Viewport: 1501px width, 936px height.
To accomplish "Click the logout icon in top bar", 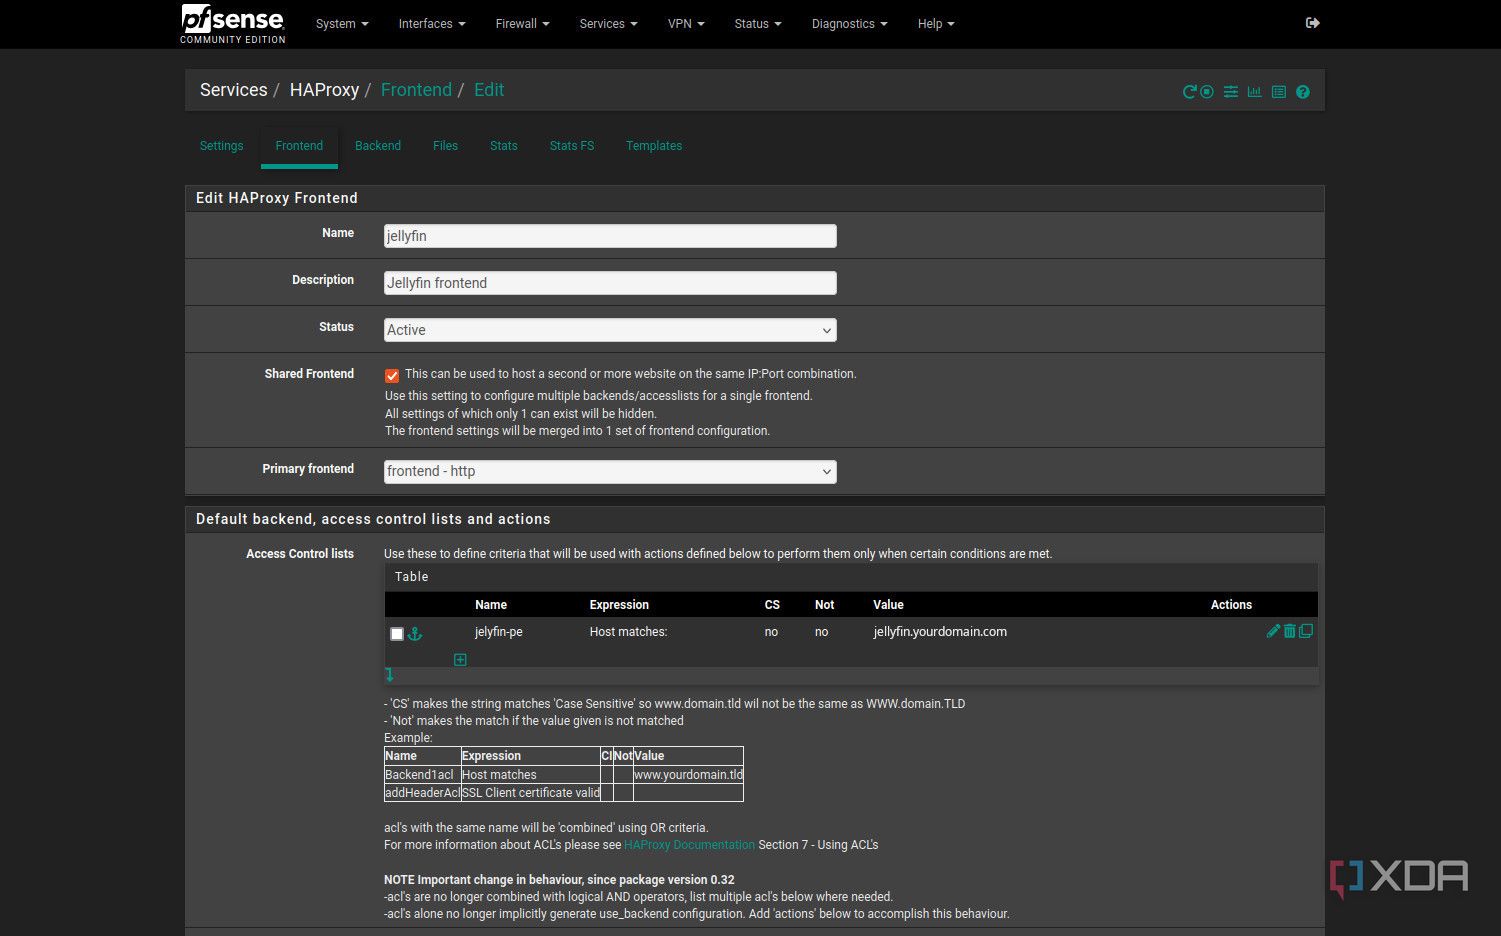I will (x=1313, y=23).
